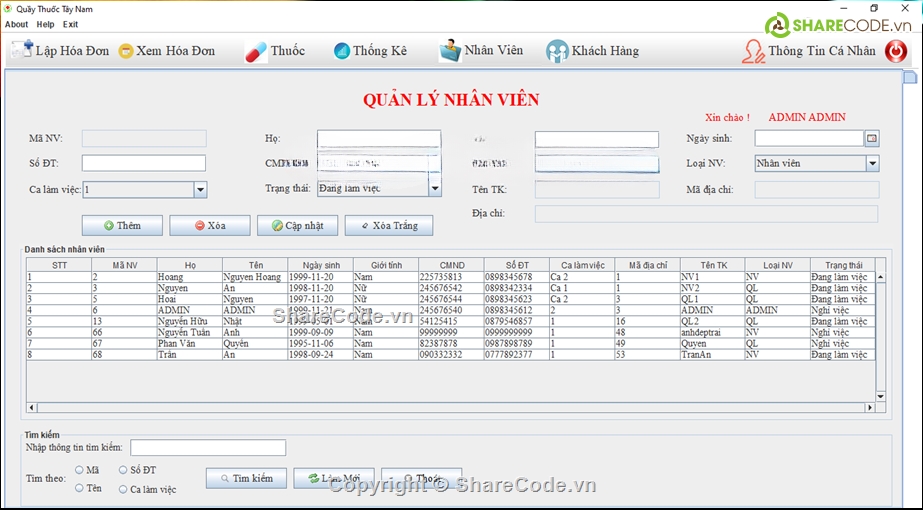The height and width of the screenshot is (510, 923).
Task: Click the Trạng thái column header
Action: (842, 265)
